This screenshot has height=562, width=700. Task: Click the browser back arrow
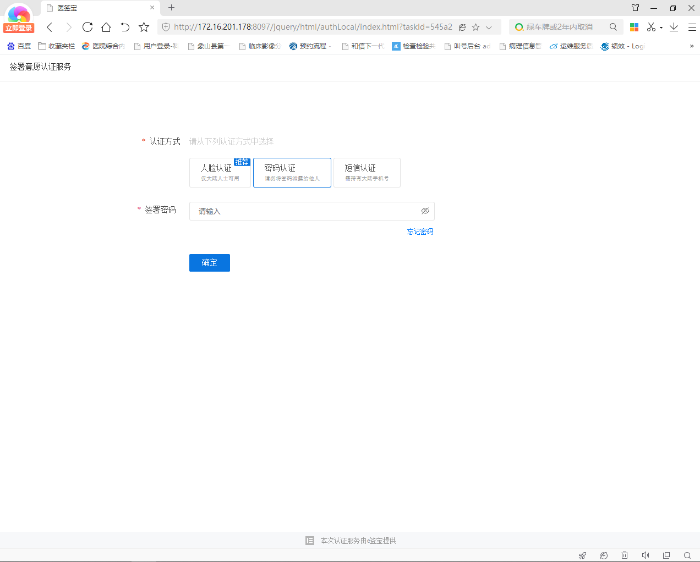(50, 27)
